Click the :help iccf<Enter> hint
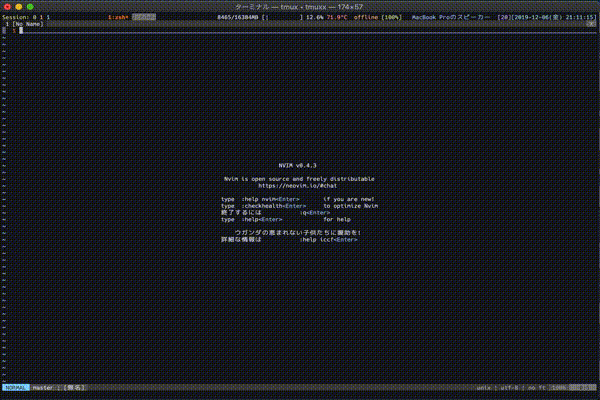The image size is (600, 400). [x=328, y=240]
